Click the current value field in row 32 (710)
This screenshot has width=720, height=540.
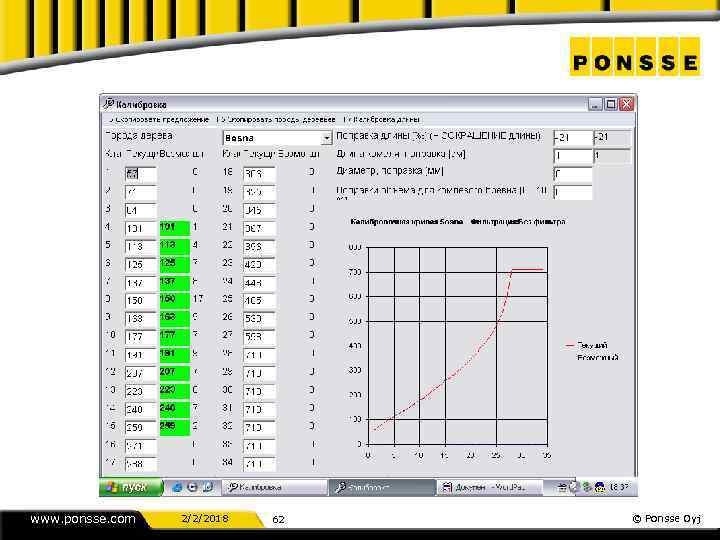(259, 428)
